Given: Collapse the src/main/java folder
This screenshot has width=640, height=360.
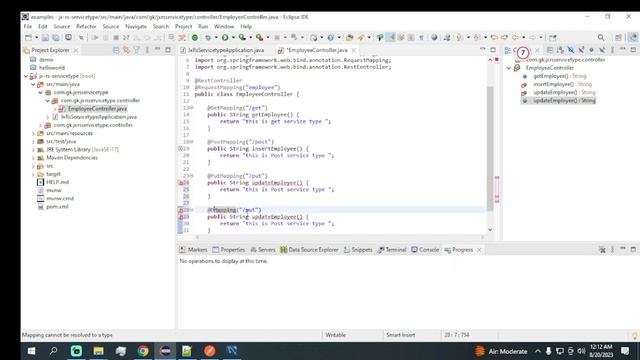Looking at the screenshot, I should pos(33,84).
